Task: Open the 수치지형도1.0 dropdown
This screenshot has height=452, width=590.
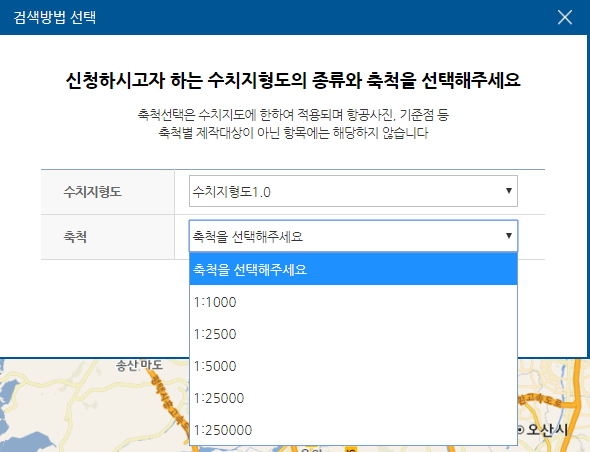Action: coord(353,191)
